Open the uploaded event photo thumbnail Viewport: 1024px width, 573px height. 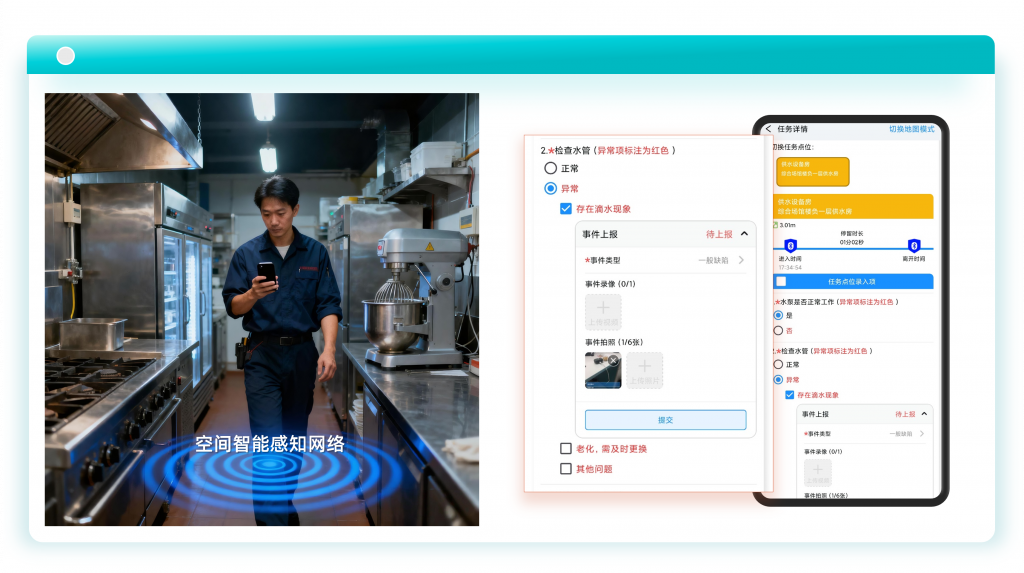pos(601,372)
